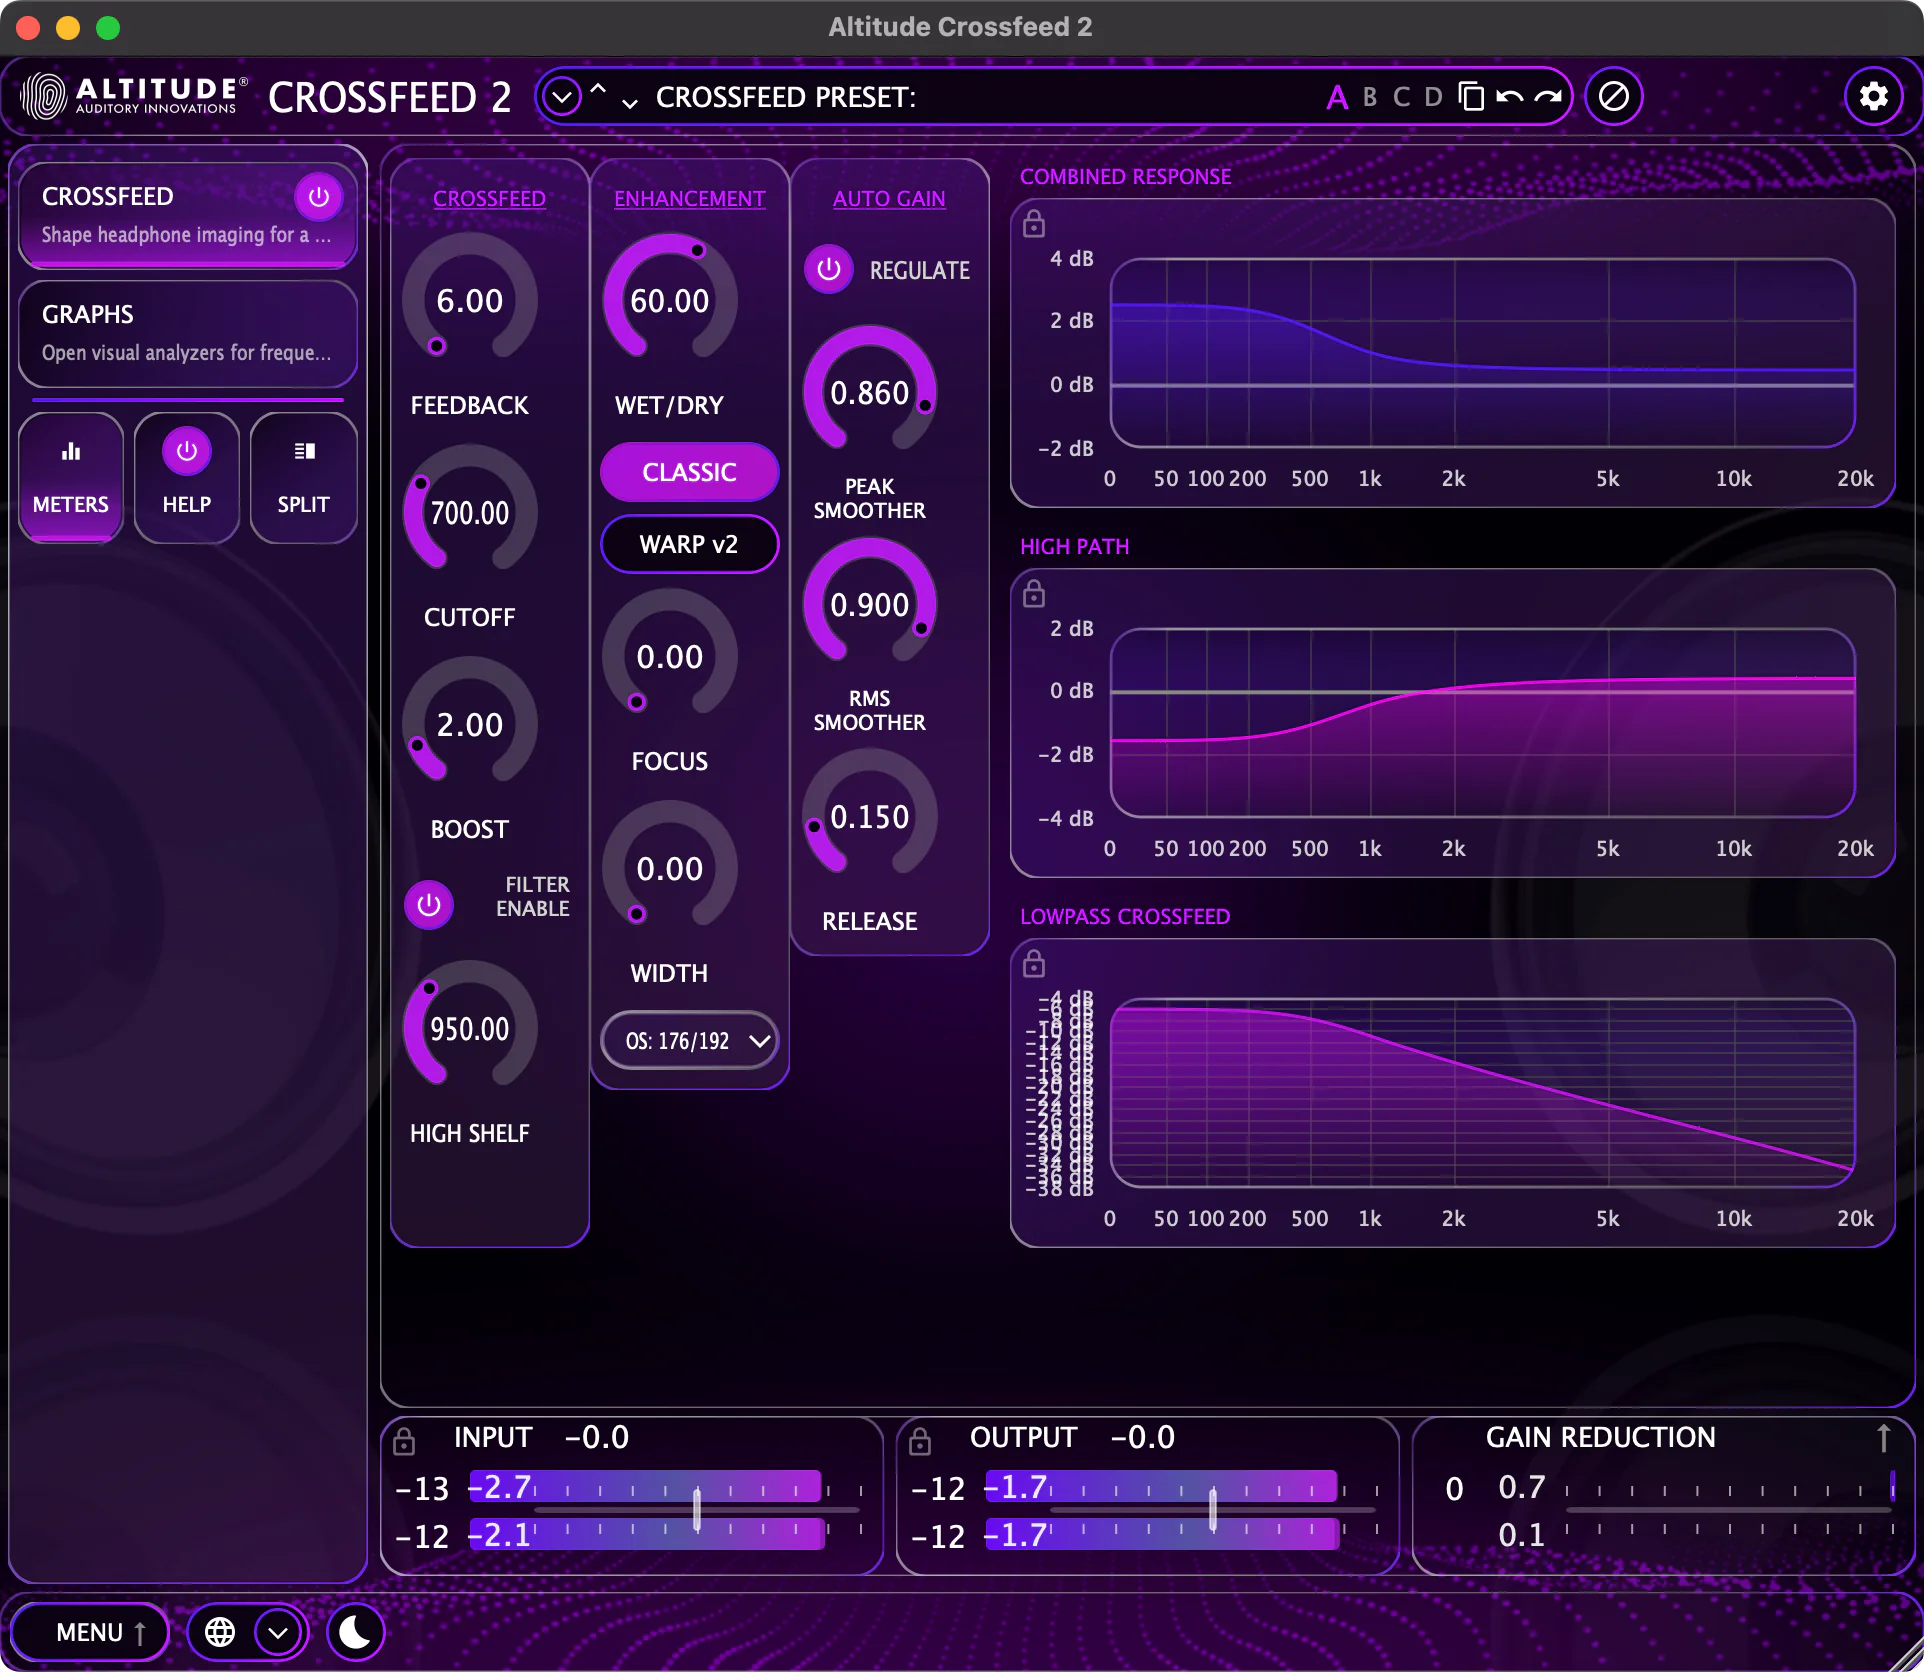Expand the dropdown next to the globe
The width and height of the screenshot is (1924, 1672).
coord(278,1632)
